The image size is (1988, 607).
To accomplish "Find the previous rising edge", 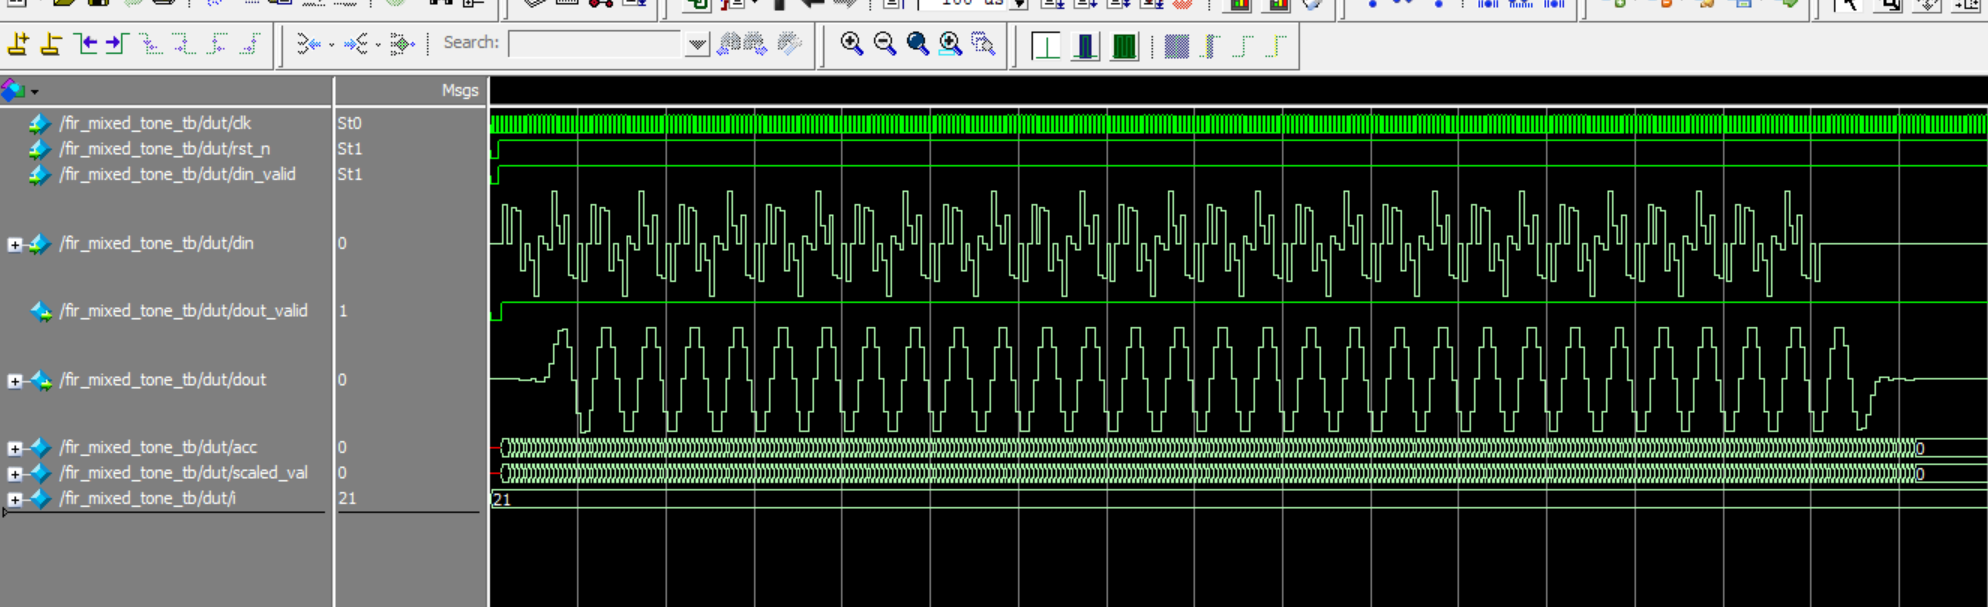I will pos(217,43).
